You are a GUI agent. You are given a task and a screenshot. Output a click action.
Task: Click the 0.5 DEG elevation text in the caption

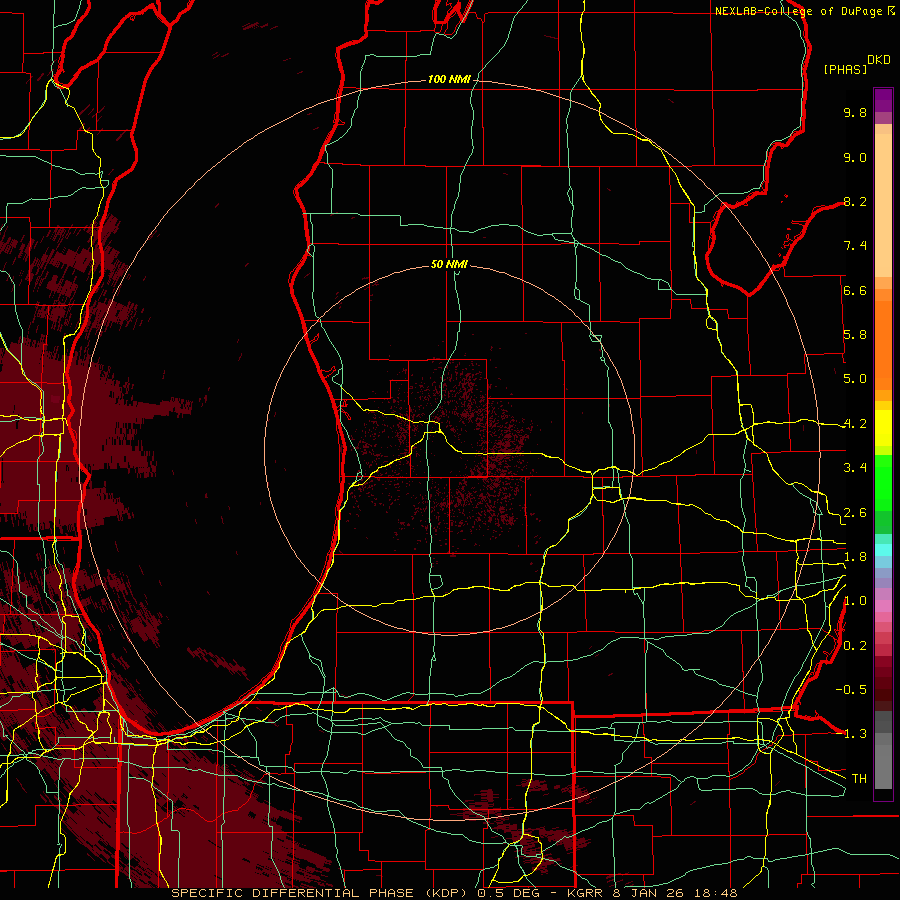pos(510,893)
